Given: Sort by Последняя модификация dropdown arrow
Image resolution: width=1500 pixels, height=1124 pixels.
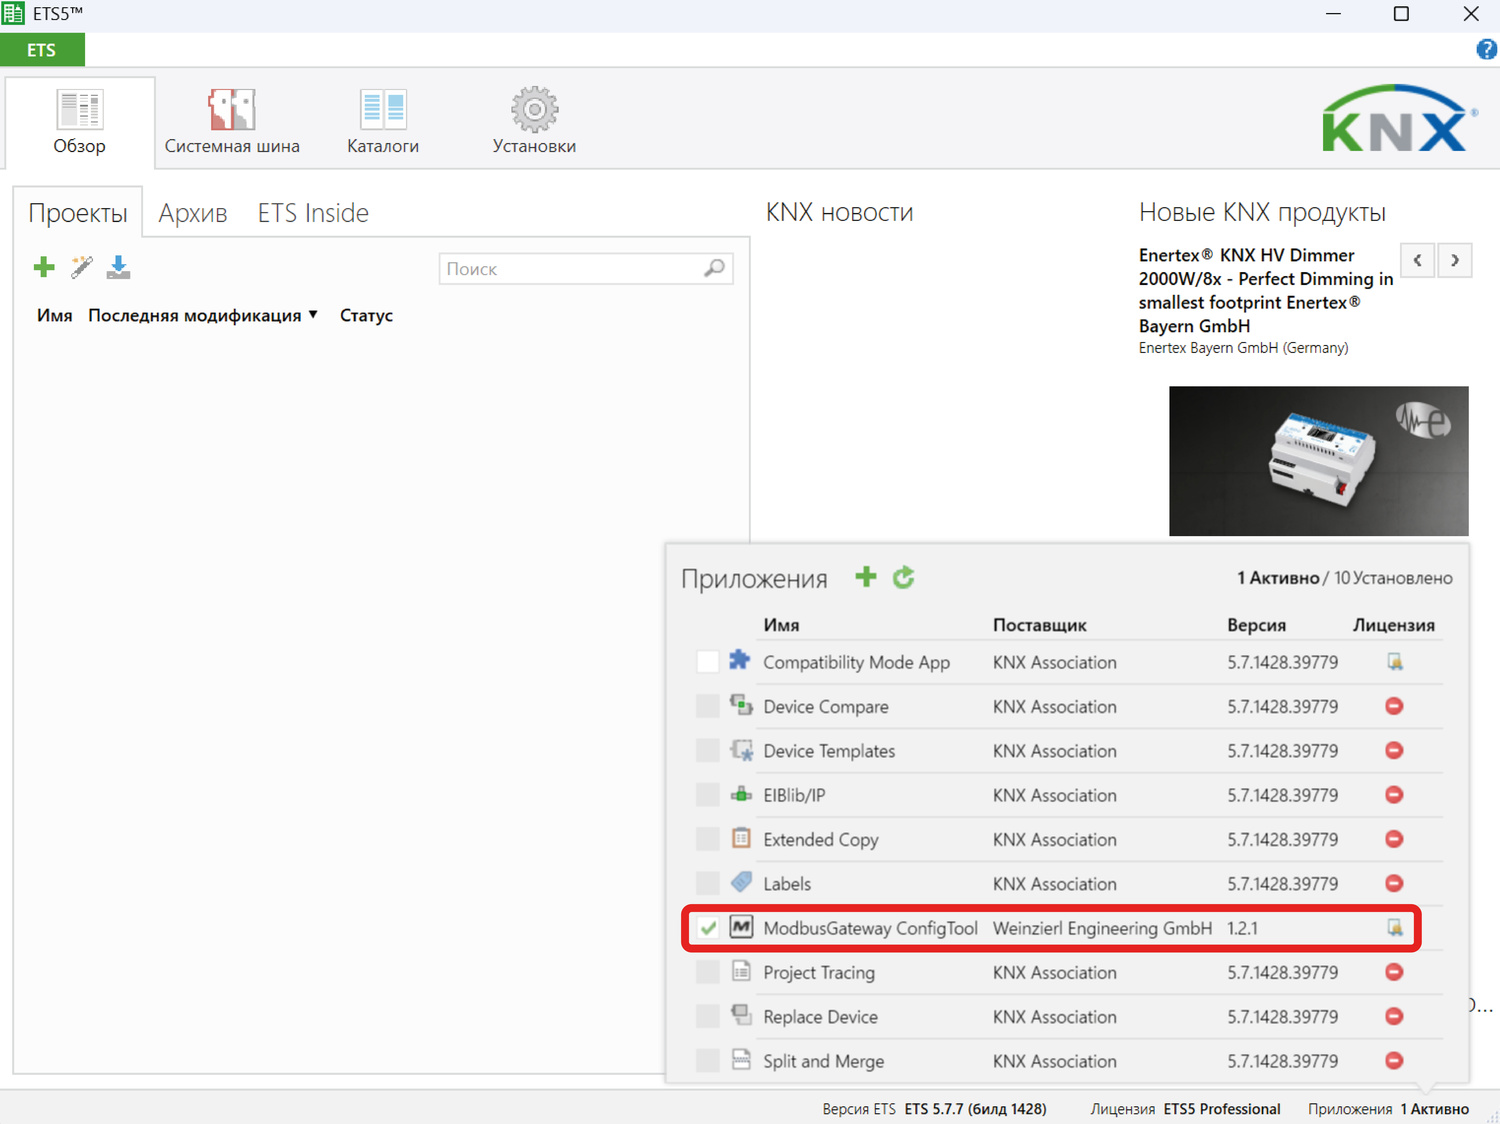Looking at the screenshot, I should 313,315.
